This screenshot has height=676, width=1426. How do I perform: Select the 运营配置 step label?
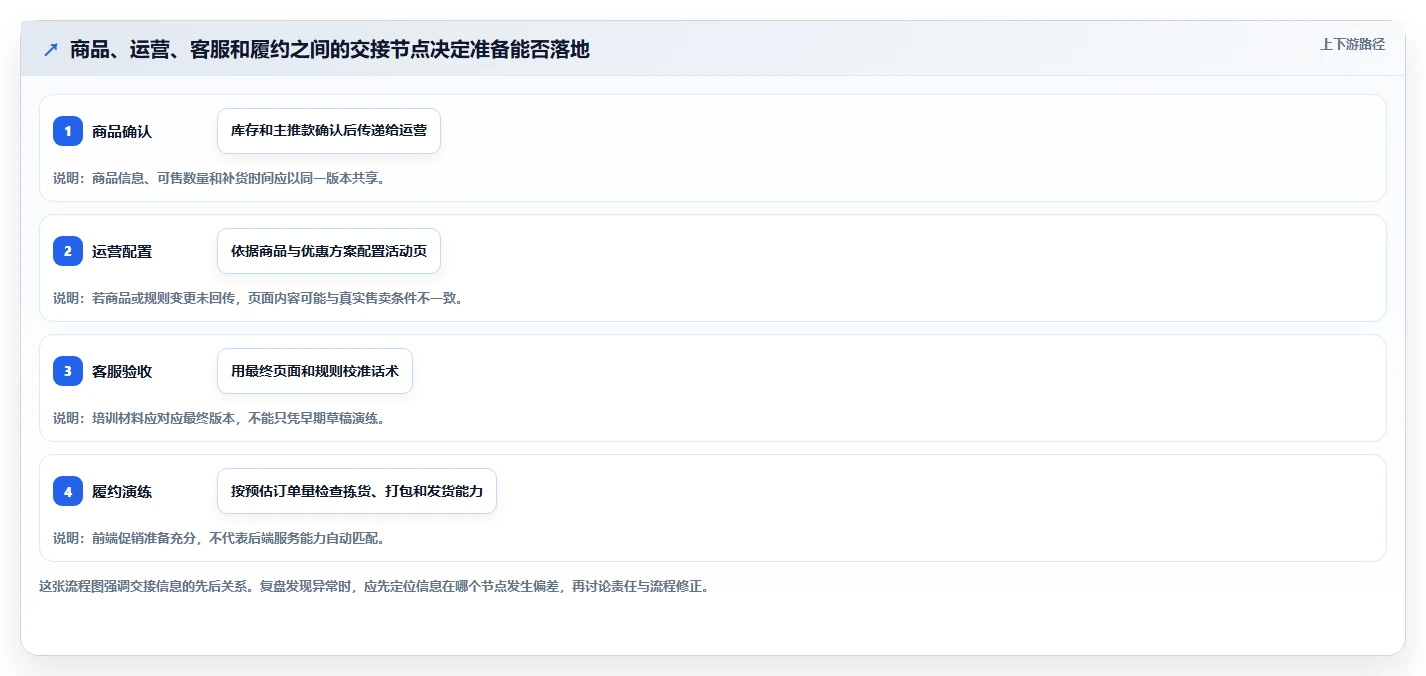122,251
